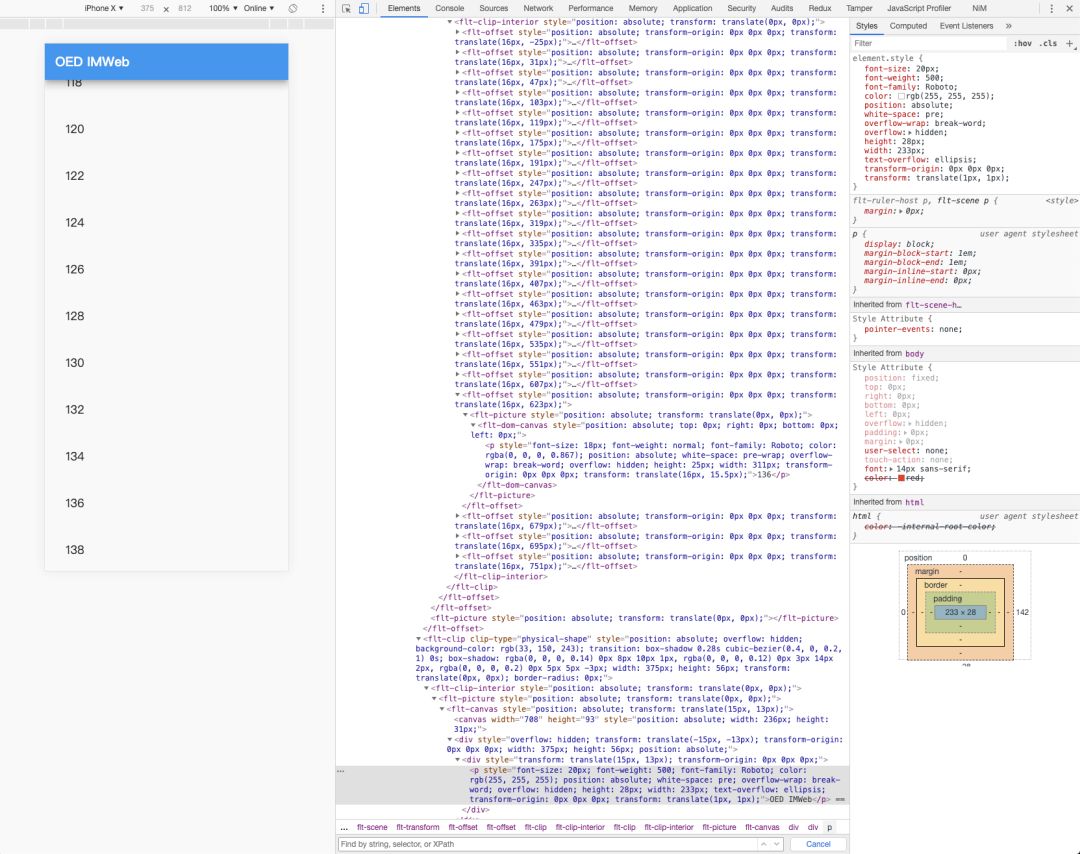This screenshot has height=854, width=1080.
Task: Switch to the Computed styles tab
Action: coord(908,25)
